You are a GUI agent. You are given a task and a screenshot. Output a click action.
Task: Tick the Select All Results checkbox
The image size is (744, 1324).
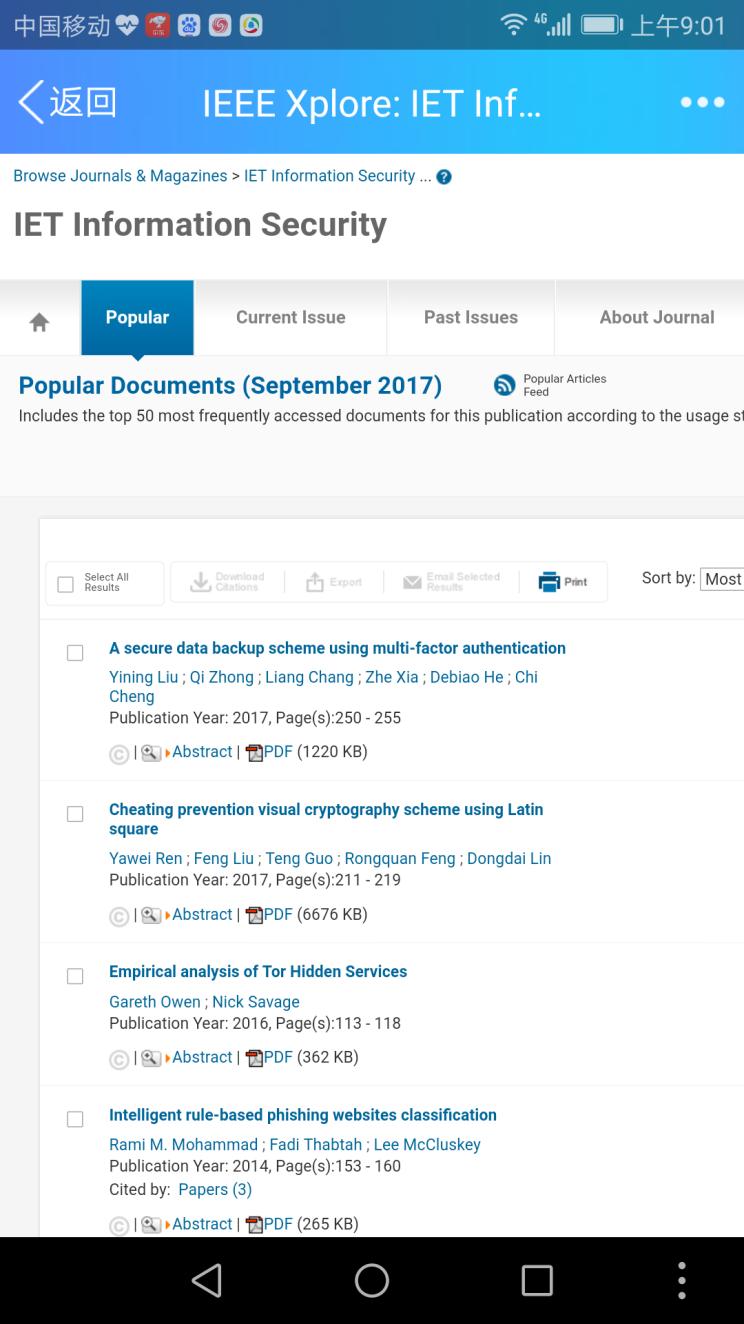point(66,585)
